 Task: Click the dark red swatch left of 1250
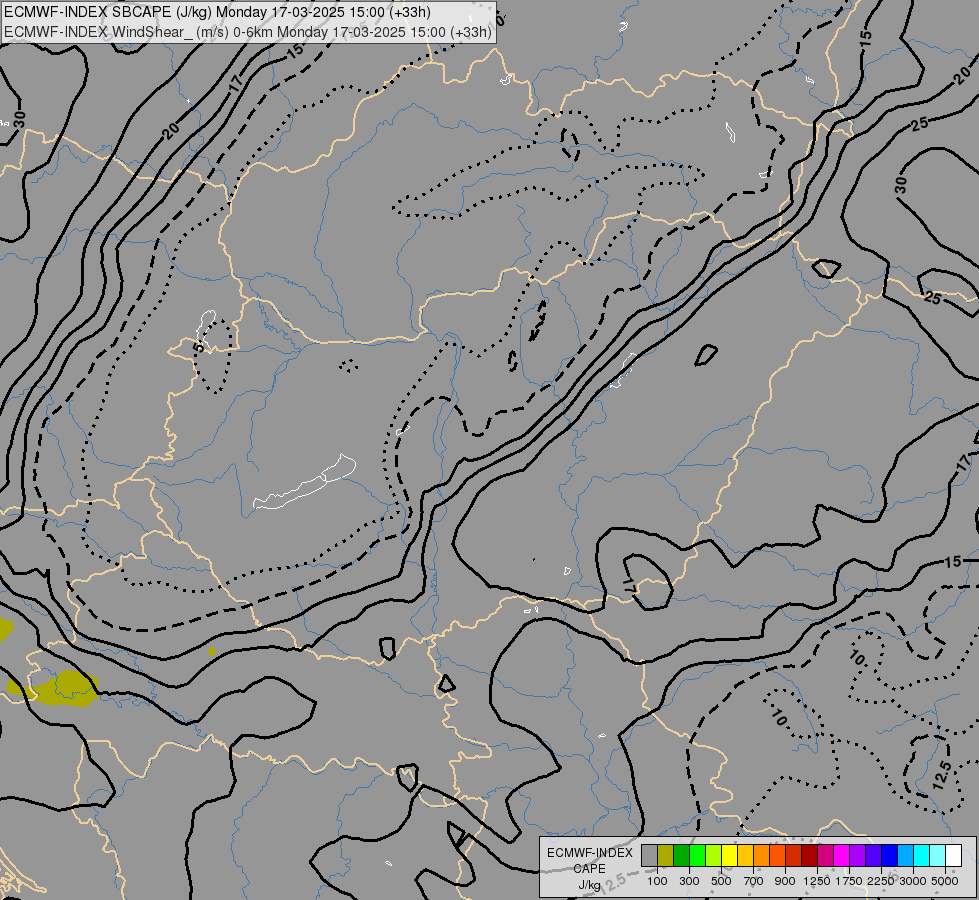(x=809, y=855)
